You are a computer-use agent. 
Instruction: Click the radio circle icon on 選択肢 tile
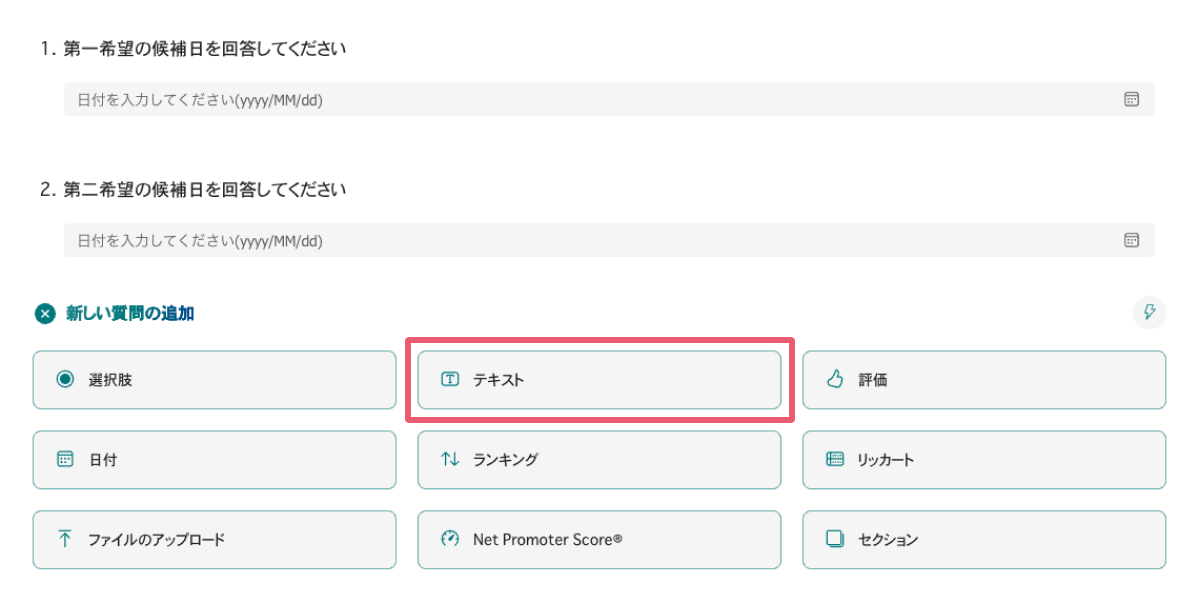66,379
